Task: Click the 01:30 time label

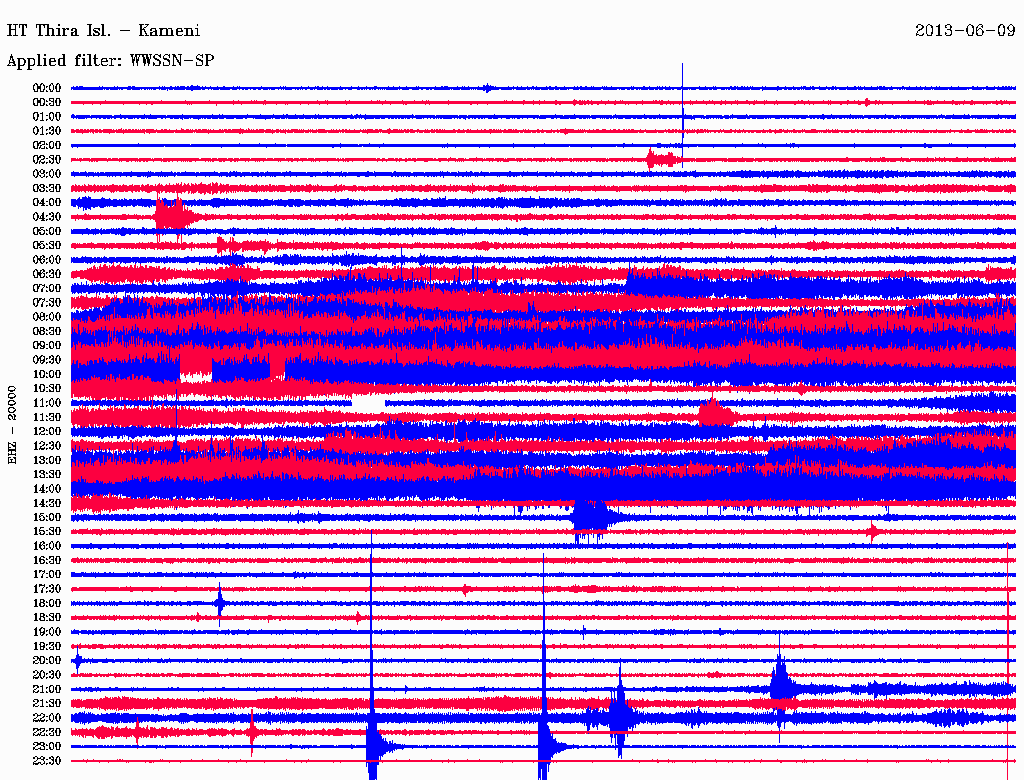Action: 47,131
